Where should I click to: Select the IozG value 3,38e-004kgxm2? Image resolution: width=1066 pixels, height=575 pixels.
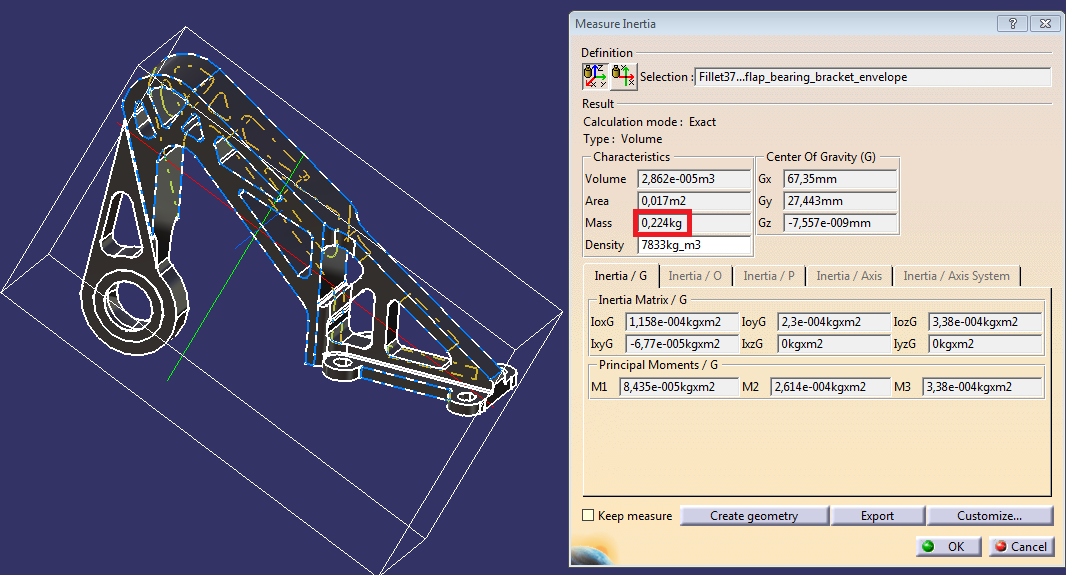tap(985, 321)
